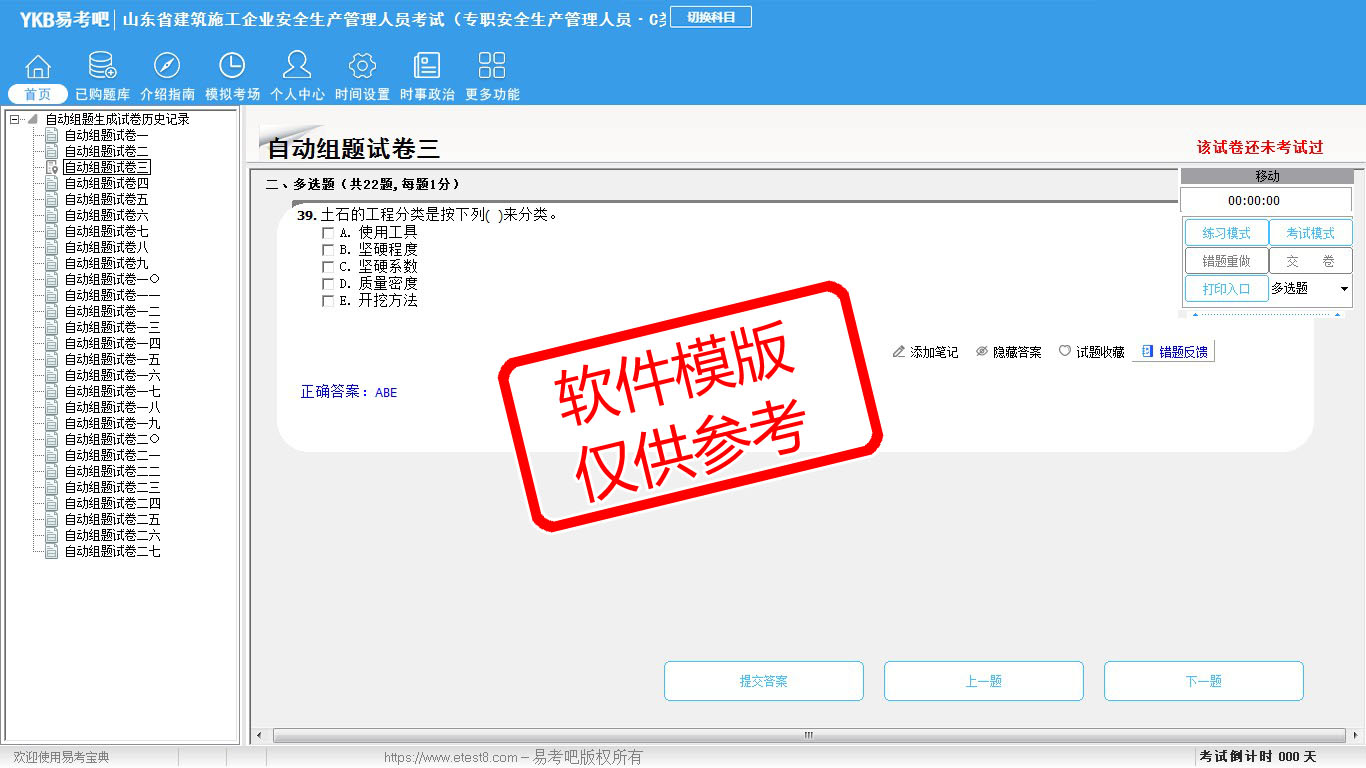Click the 隐藏答案 eye icon
The image size is (1366, 768).
coord(982,352)
